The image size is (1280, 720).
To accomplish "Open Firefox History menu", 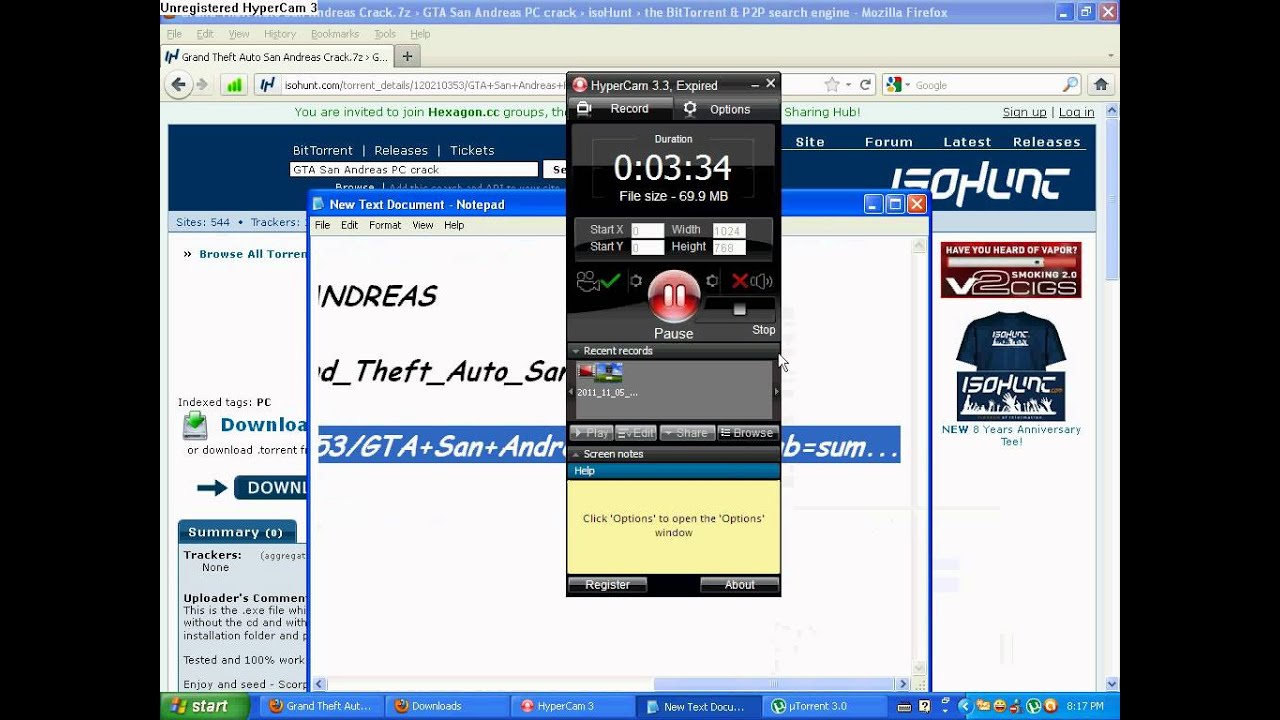I will click(x=280, y=34).
